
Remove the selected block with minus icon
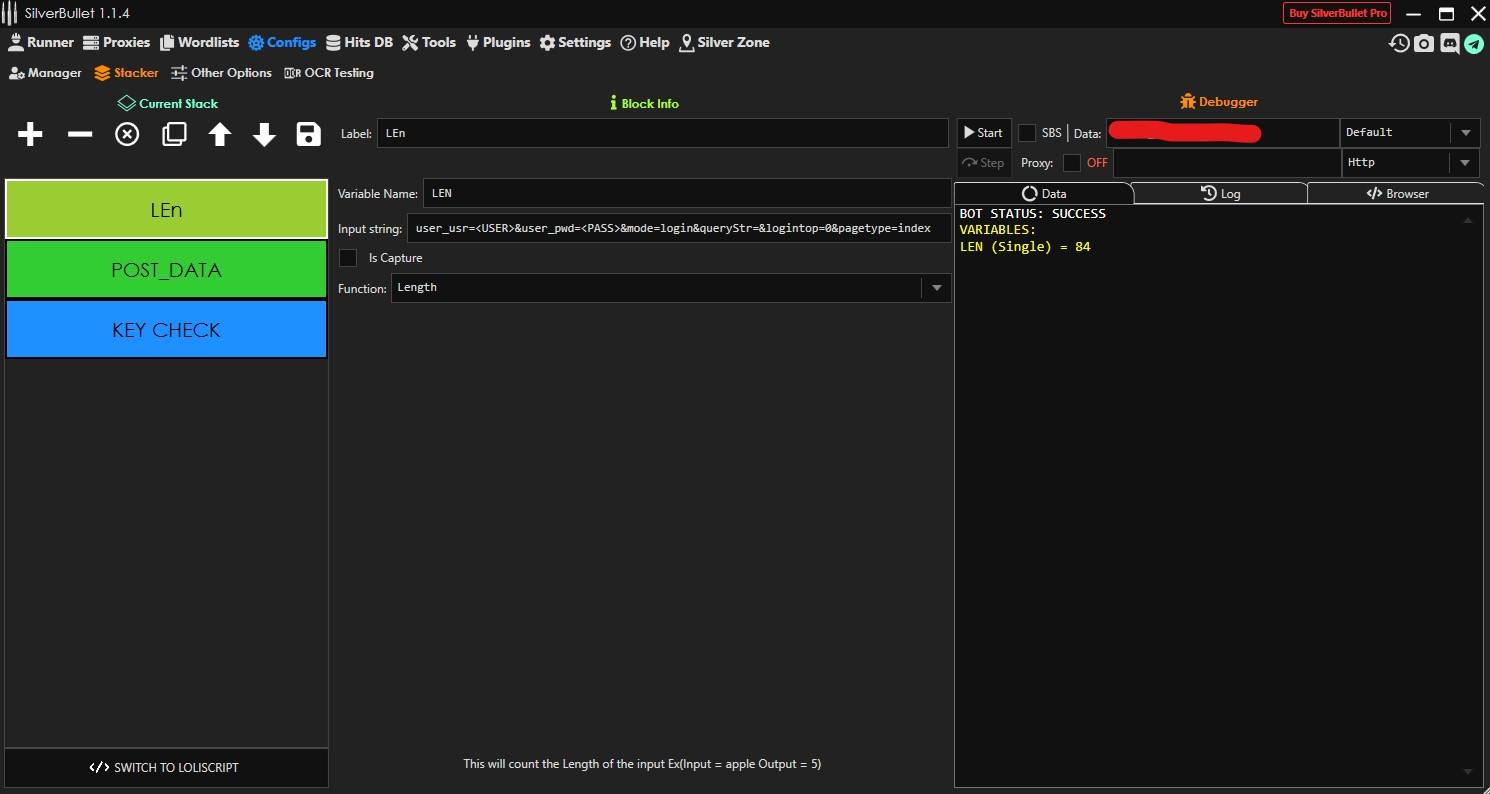point(79,134)
